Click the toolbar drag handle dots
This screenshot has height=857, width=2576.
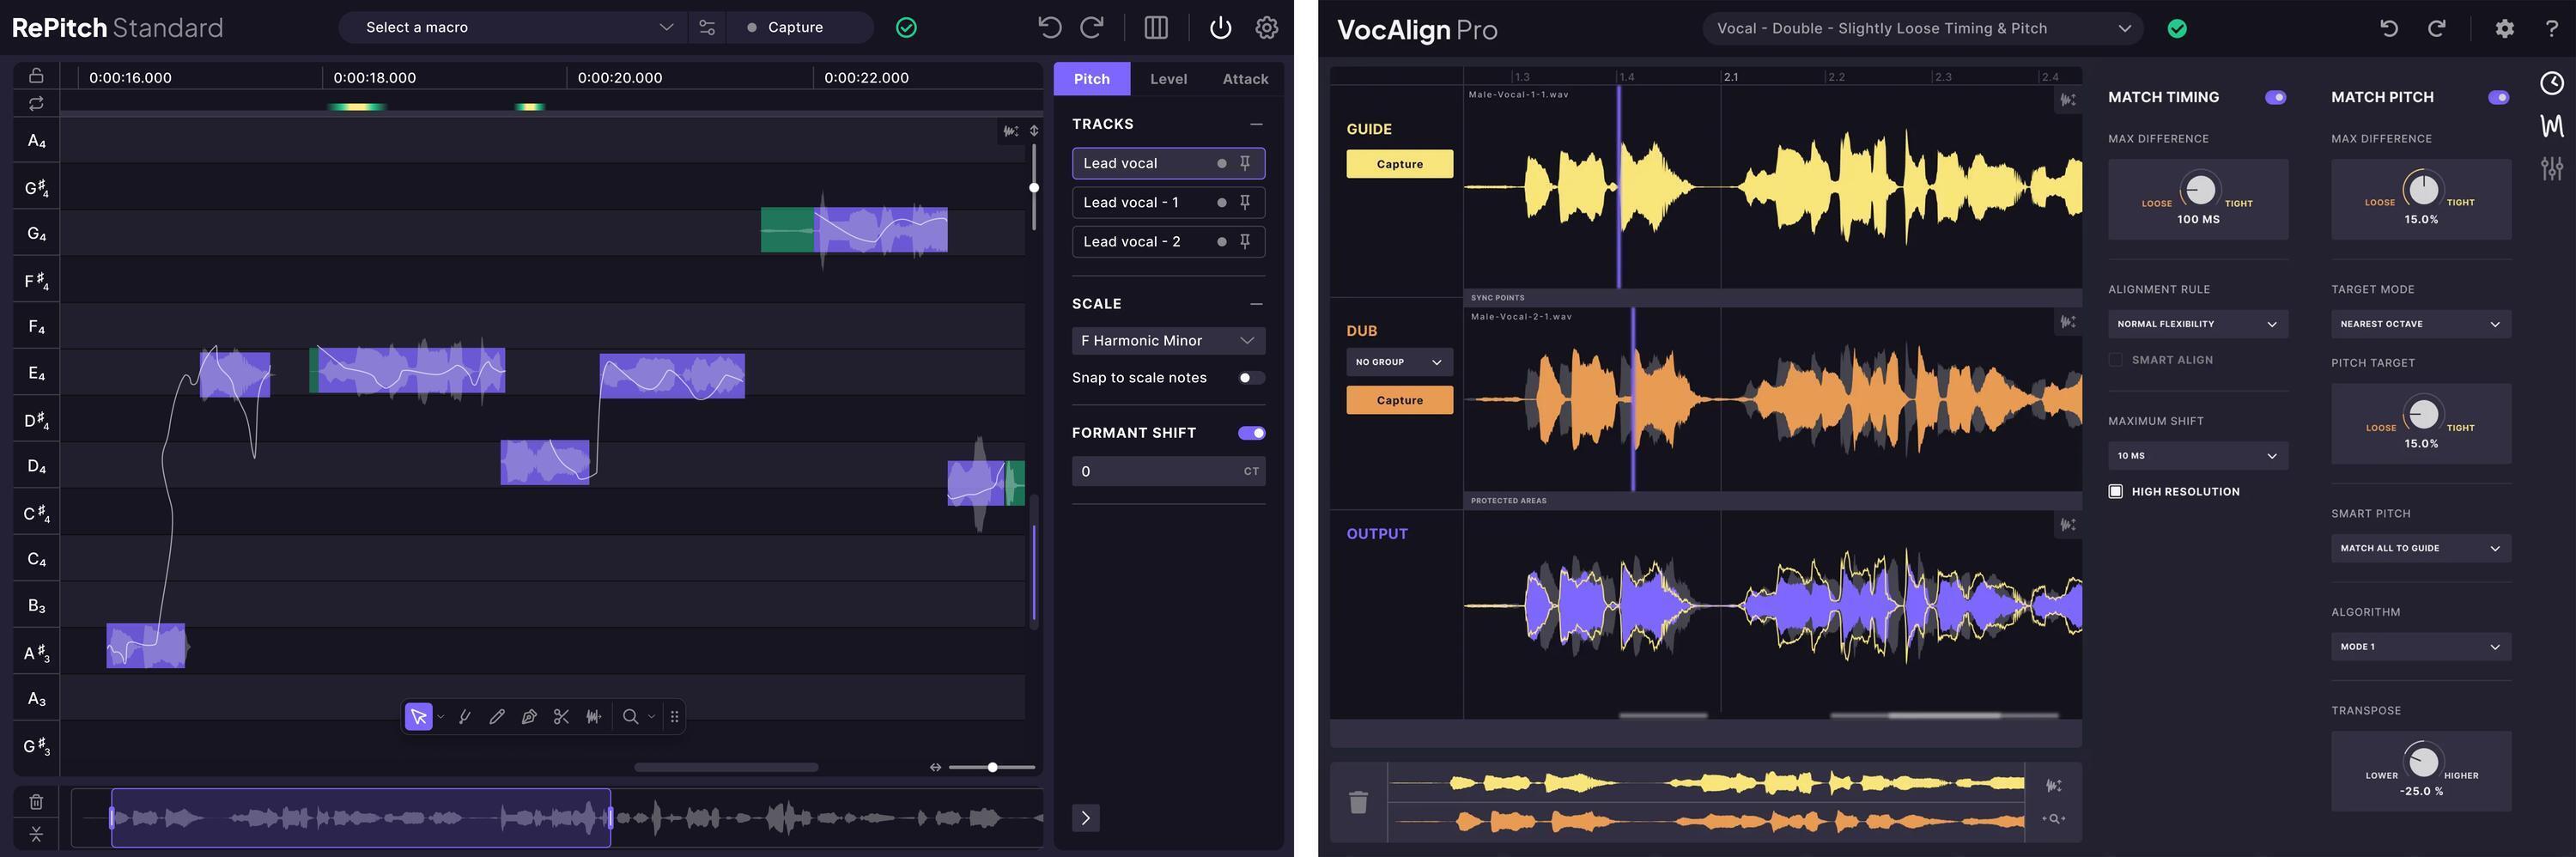(674, 716)
